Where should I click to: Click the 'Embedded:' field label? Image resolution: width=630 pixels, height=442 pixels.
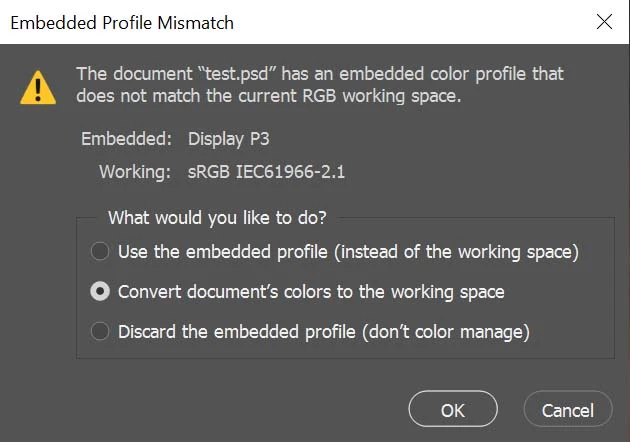point(127,139)
